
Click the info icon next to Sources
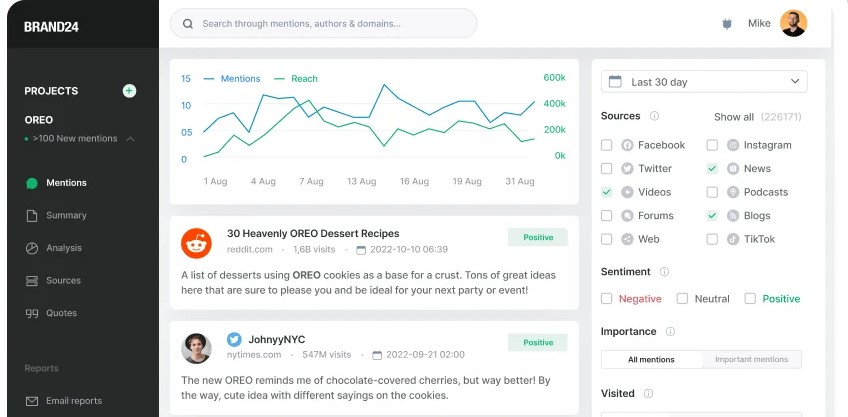pyautogui.click(x=654, y=116)
